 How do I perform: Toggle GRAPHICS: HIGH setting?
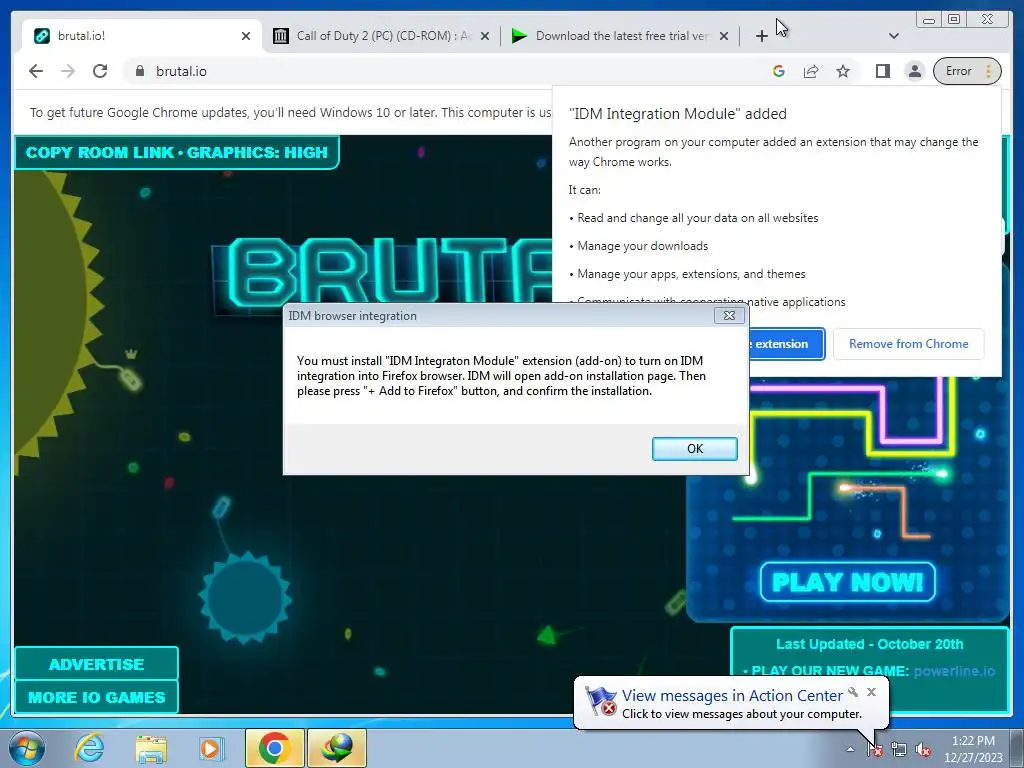tap(257, 153)
